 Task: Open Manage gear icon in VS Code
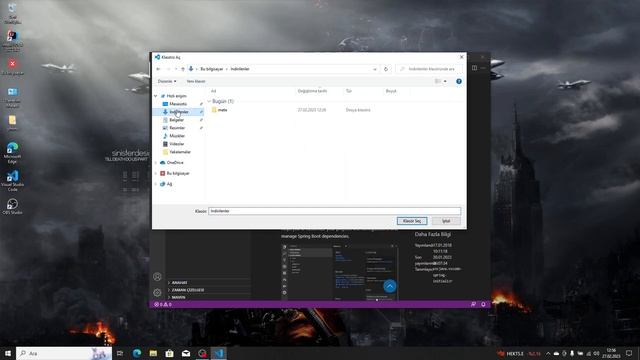[x=157, y=292]
